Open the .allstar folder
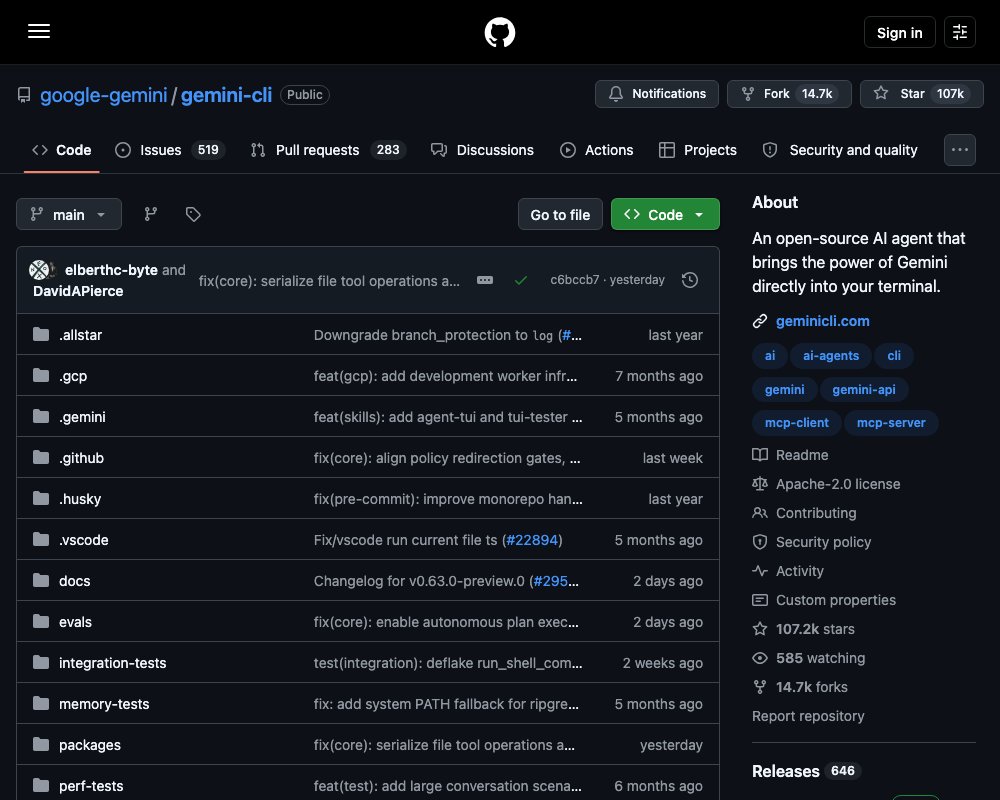1000x800 pixels. click(80, 335)
